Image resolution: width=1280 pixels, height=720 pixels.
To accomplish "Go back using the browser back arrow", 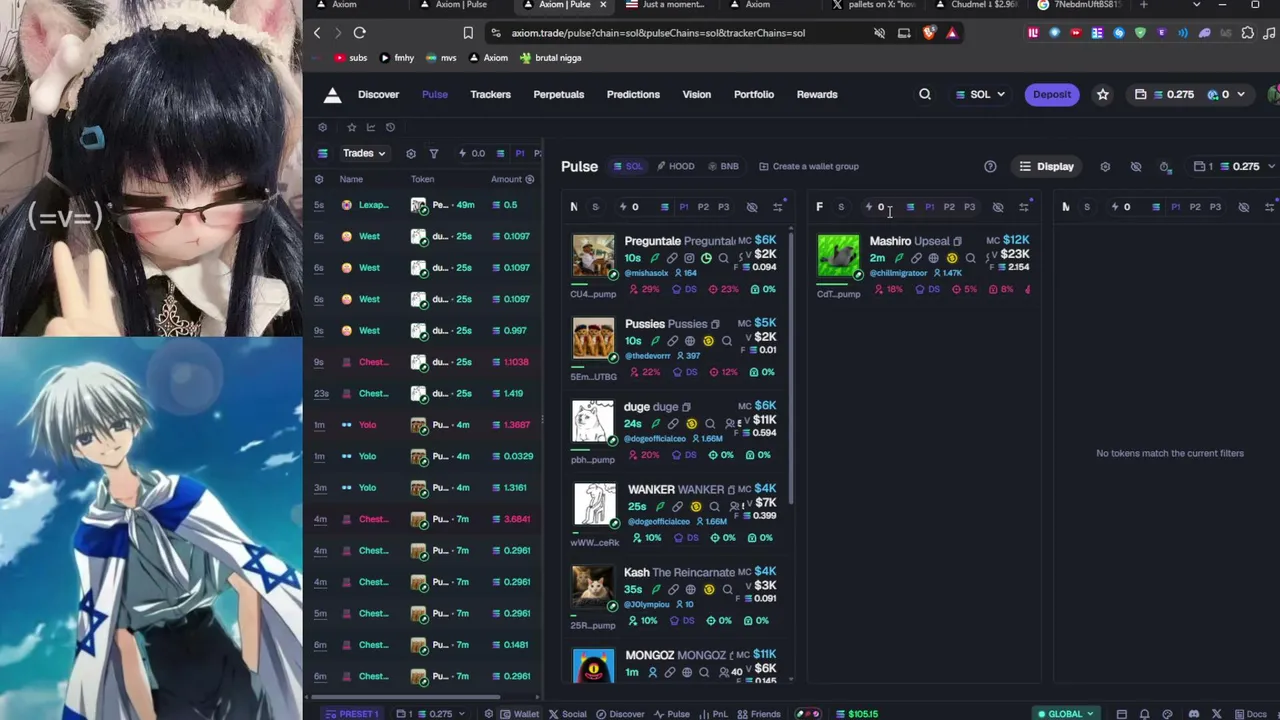I will click(317, 33).
